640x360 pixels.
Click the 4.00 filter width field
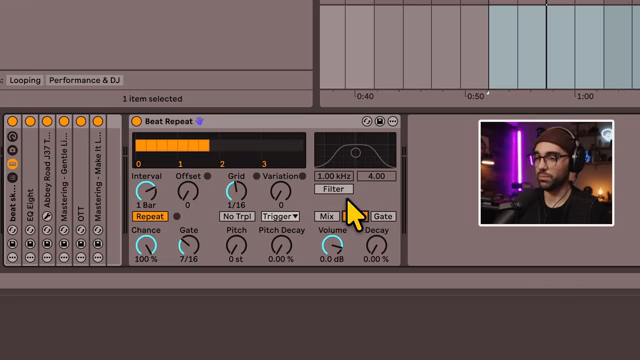(x=376, y=176)
